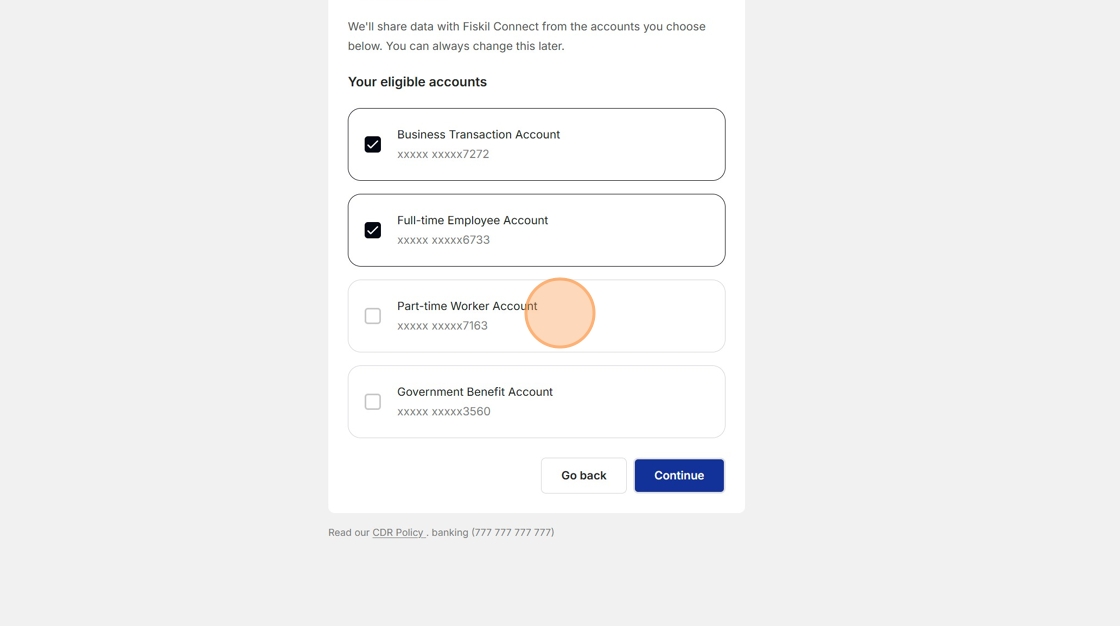The height and width of the screenshot is (626, 1120).
Task: Click the "Your eligible accounts" heading
Action: 417,82
